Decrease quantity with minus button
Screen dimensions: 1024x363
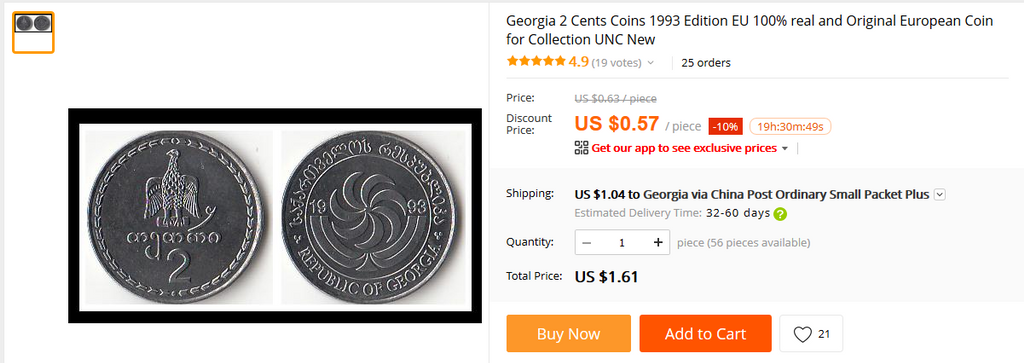(586, 242)
